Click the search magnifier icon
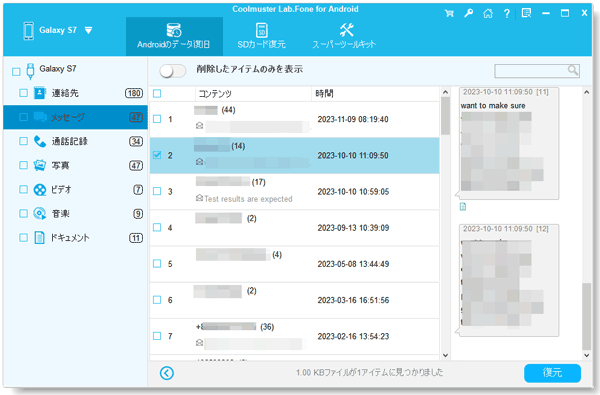600x395 pixels. (x=572, y=70)
